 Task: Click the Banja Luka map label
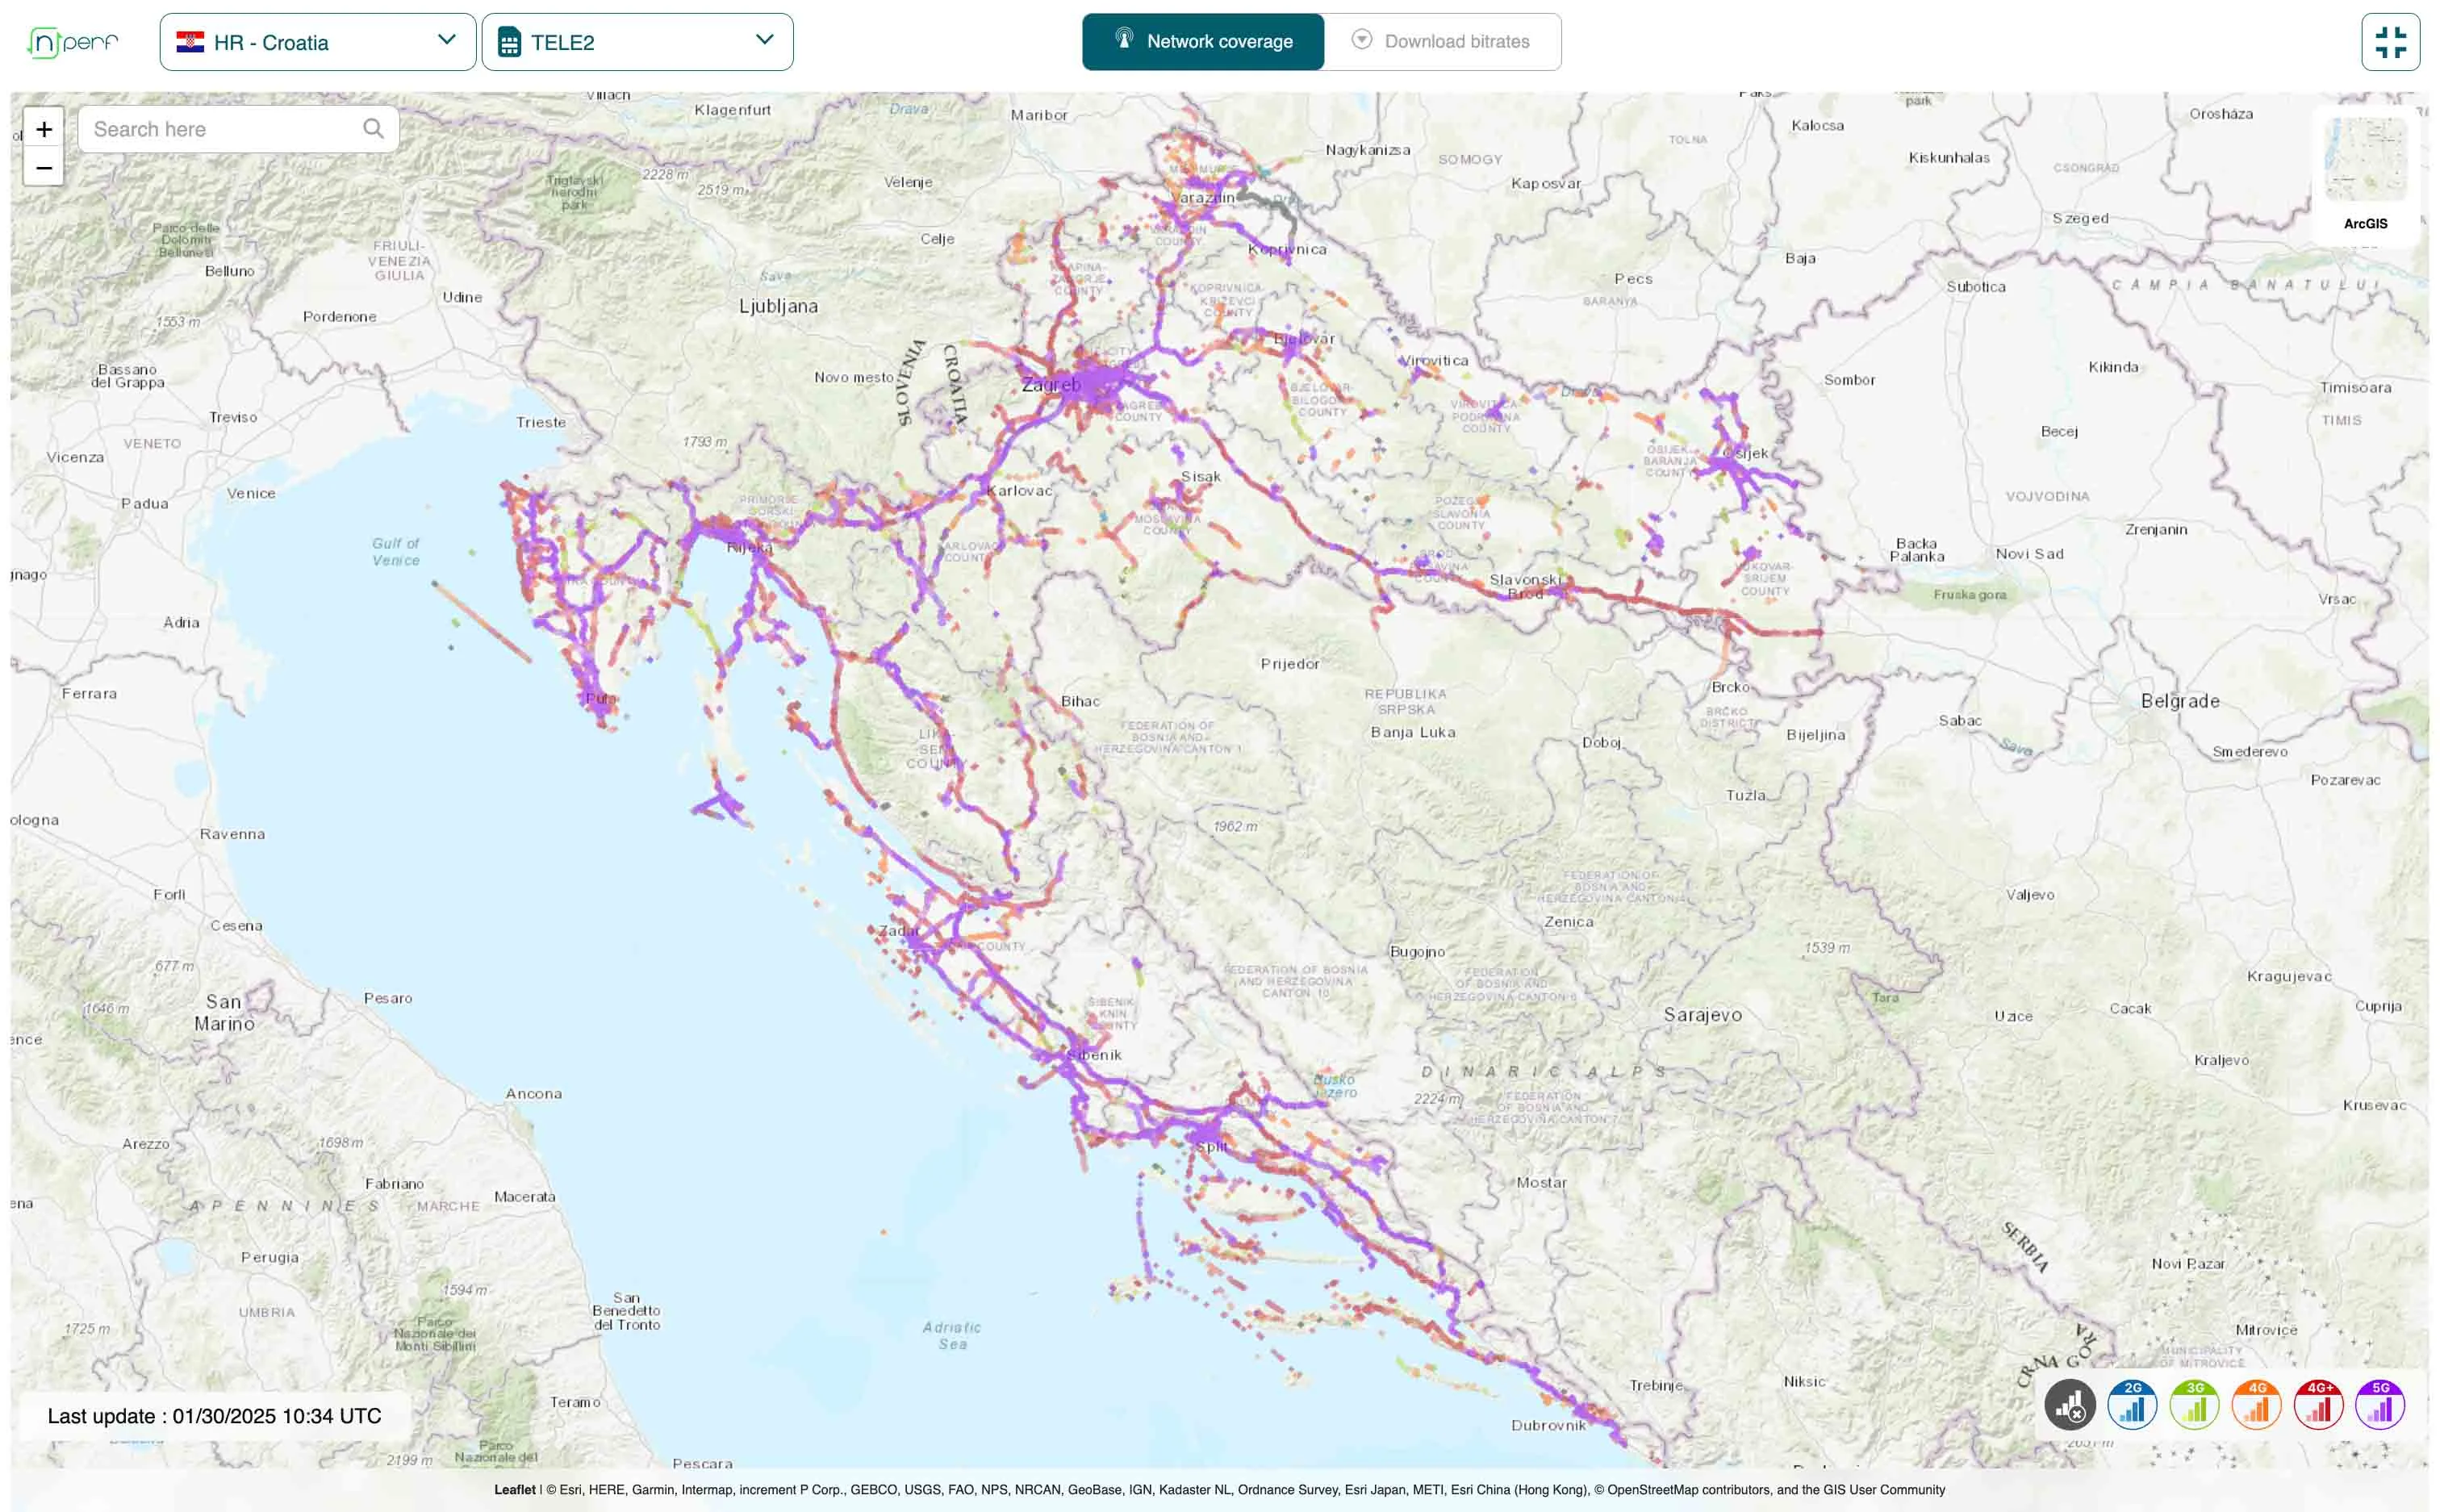(1412, 732)
